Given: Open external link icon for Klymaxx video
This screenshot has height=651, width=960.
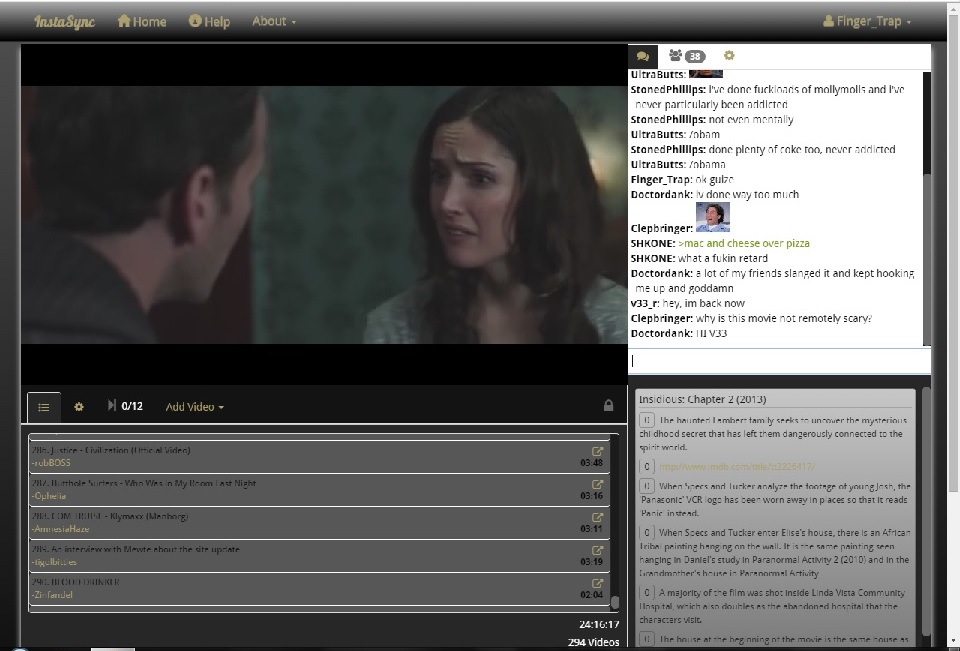Looking at the screenshot, I should click(598, 517).
